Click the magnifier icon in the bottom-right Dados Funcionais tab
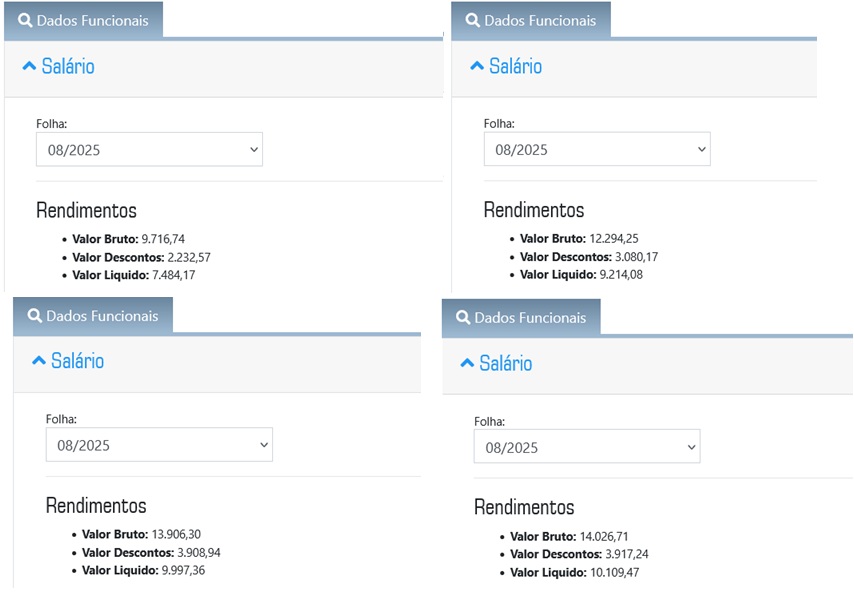Viewport: 854px width, 599px height. tap(463, 318)
